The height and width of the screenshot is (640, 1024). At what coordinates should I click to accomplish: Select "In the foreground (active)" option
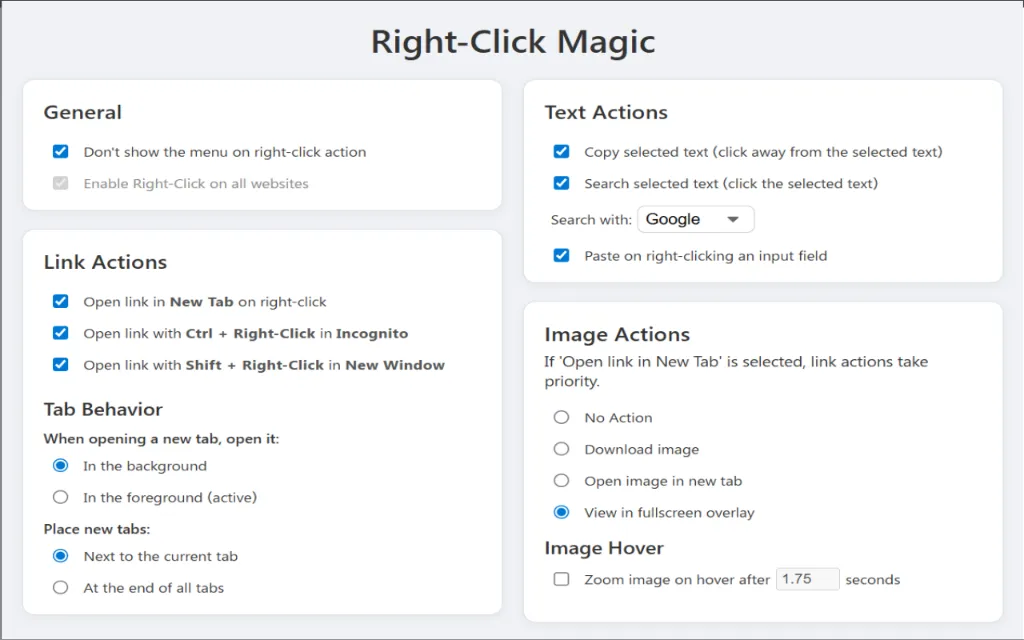coord(60,497)
